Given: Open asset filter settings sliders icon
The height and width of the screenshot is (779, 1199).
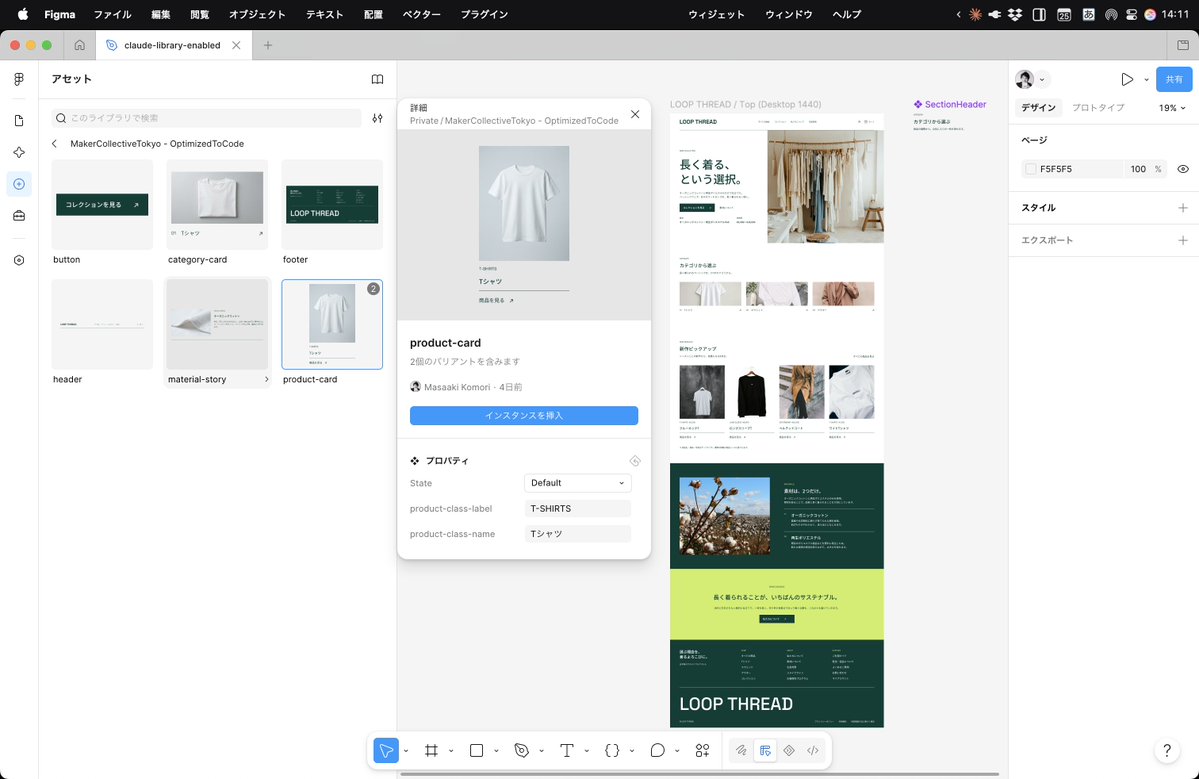Looking at the screenshot, I should [x=377, y=118].
